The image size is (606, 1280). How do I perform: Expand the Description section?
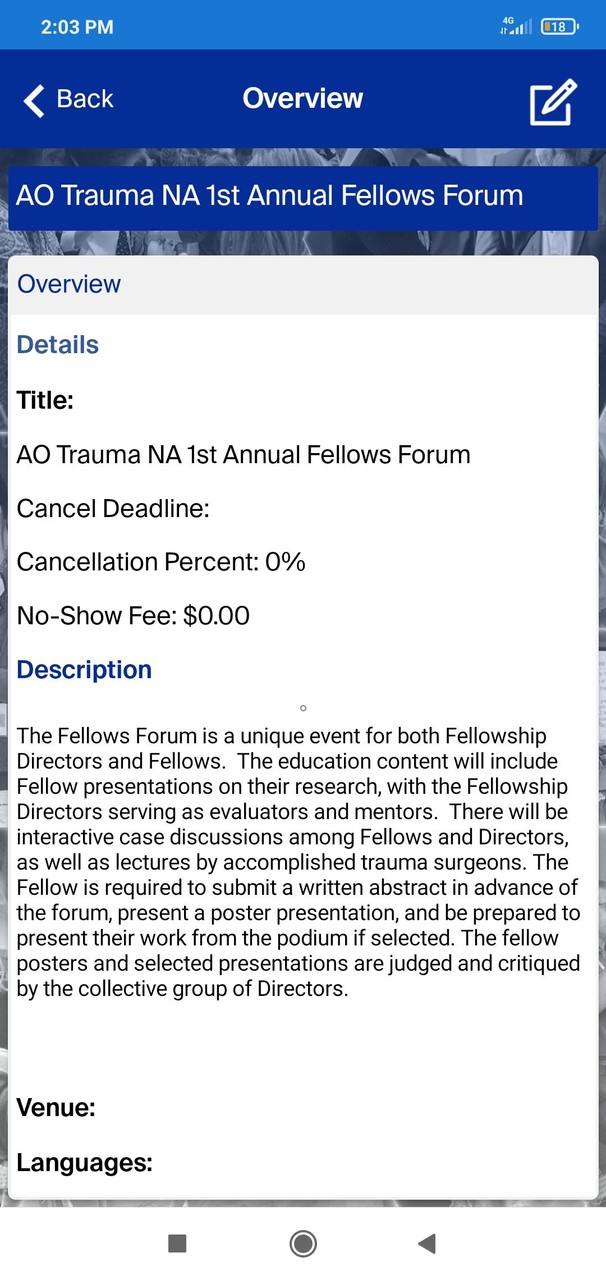coord(84,669)
